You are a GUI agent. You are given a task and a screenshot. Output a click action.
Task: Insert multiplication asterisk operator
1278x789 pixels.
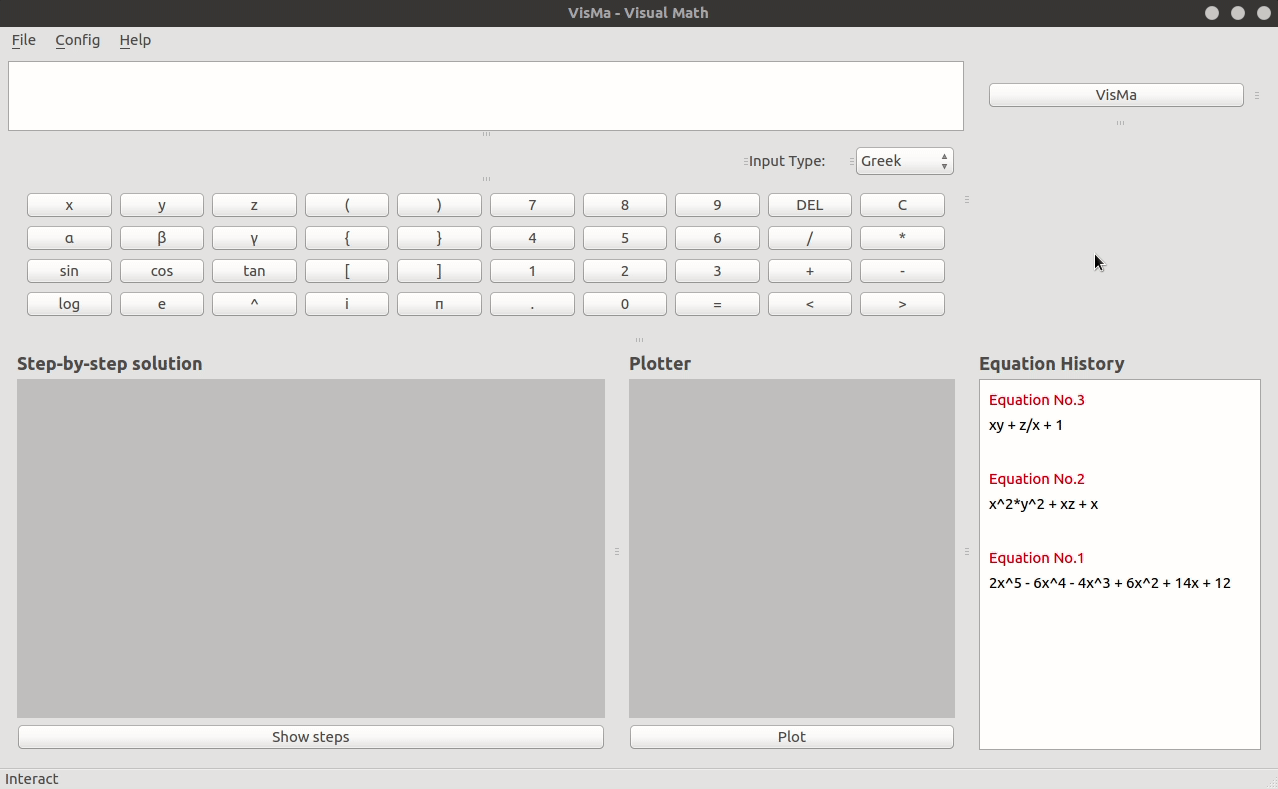click(902, 238)
